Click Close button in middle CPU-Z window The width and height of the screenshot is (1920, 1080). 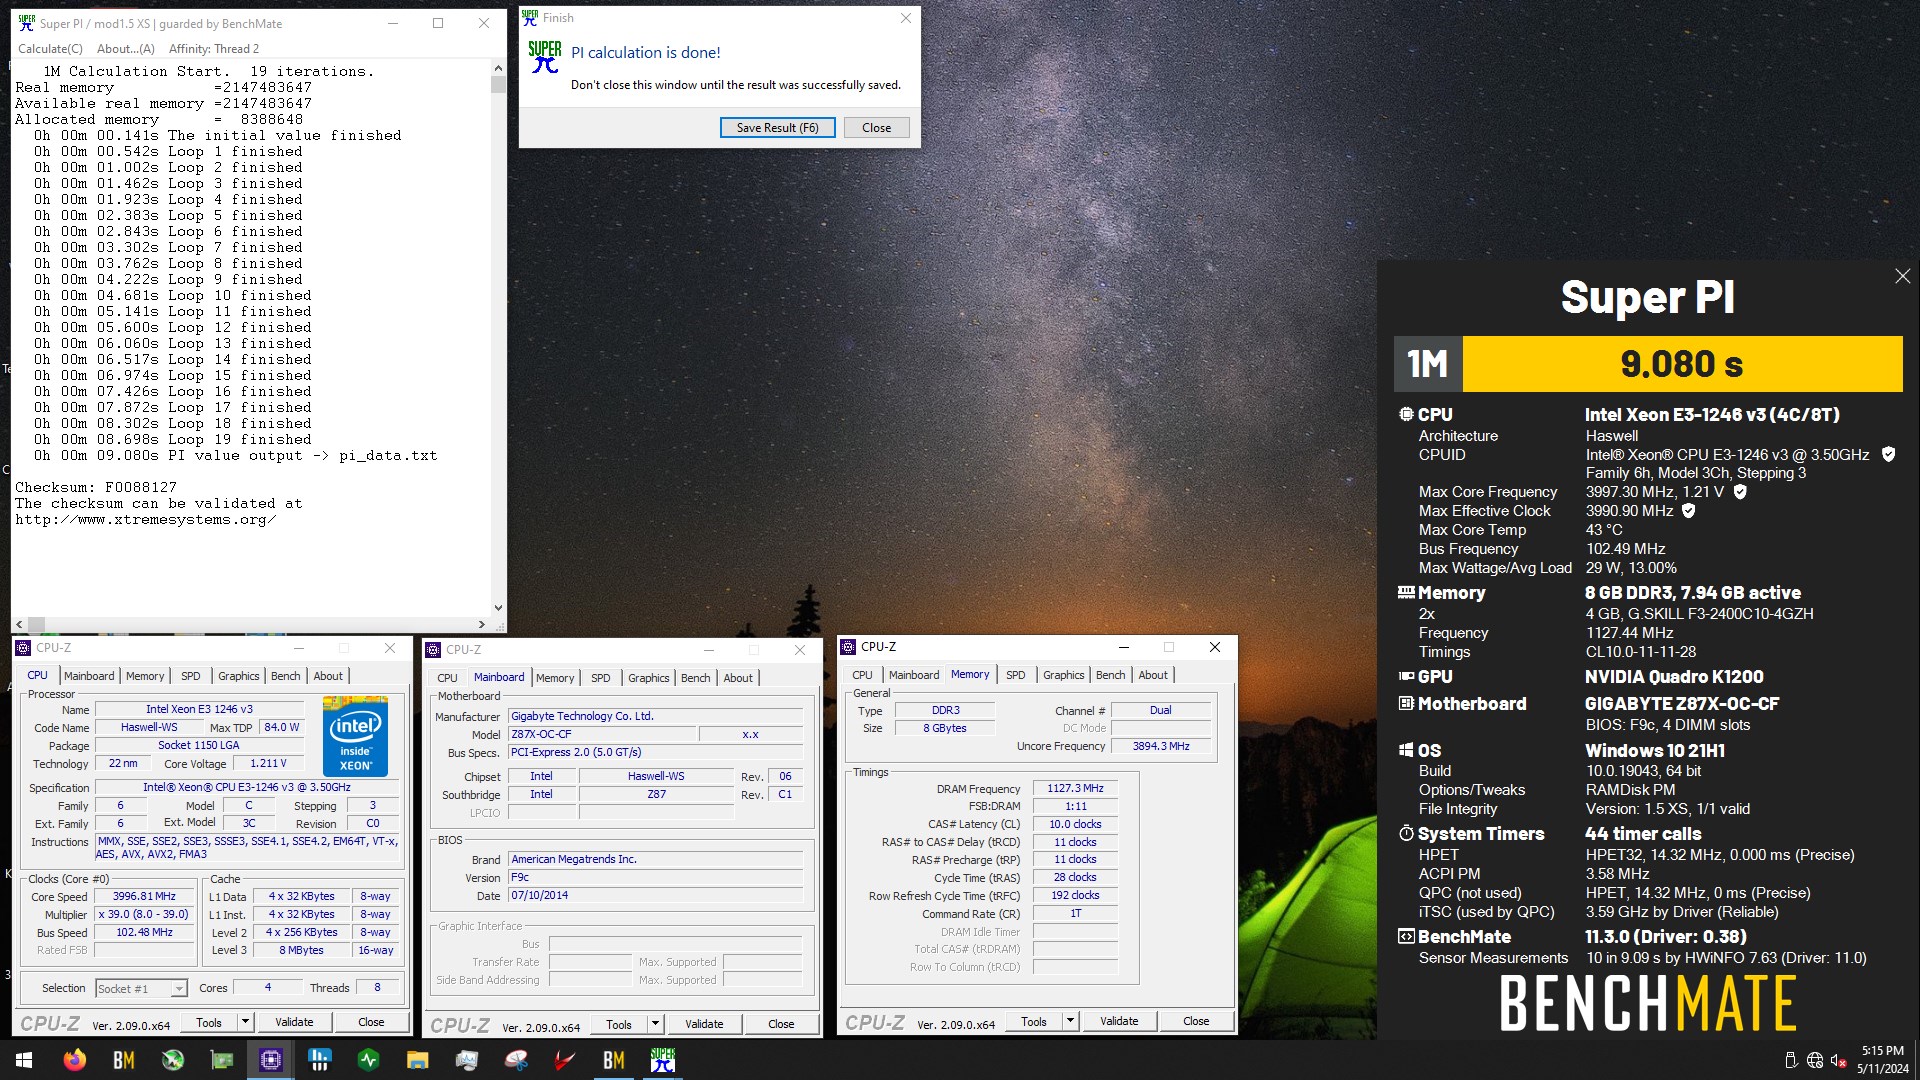781,1024
